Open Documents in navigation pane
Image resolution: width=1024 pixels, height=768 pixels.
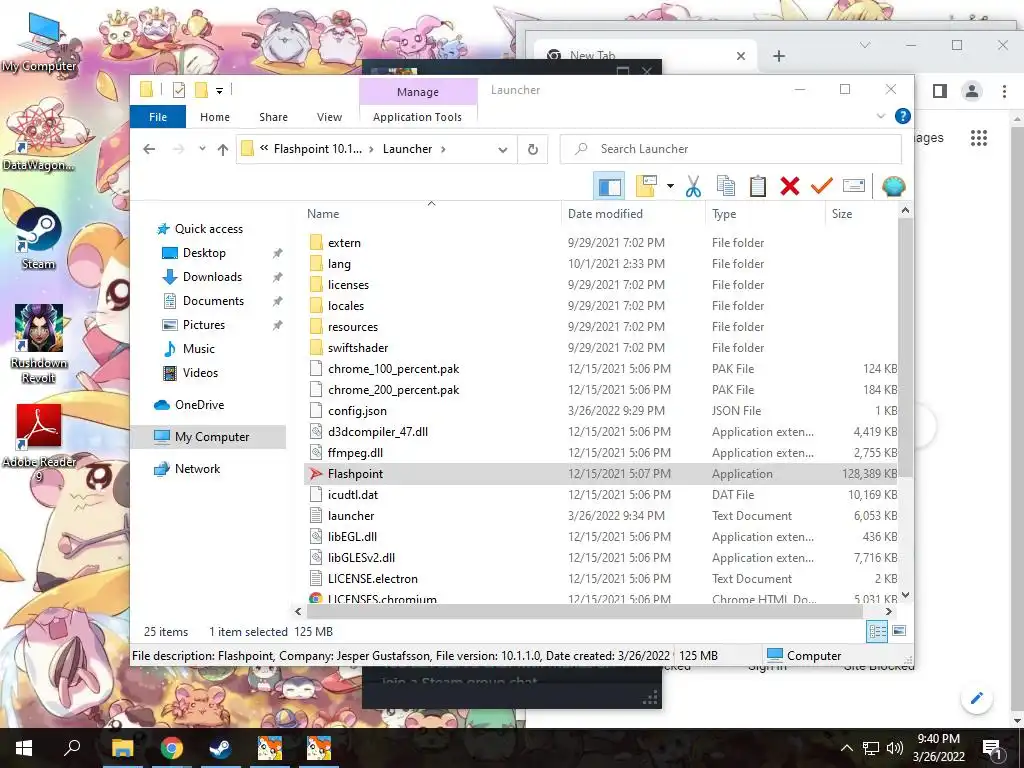click(213, 301)
